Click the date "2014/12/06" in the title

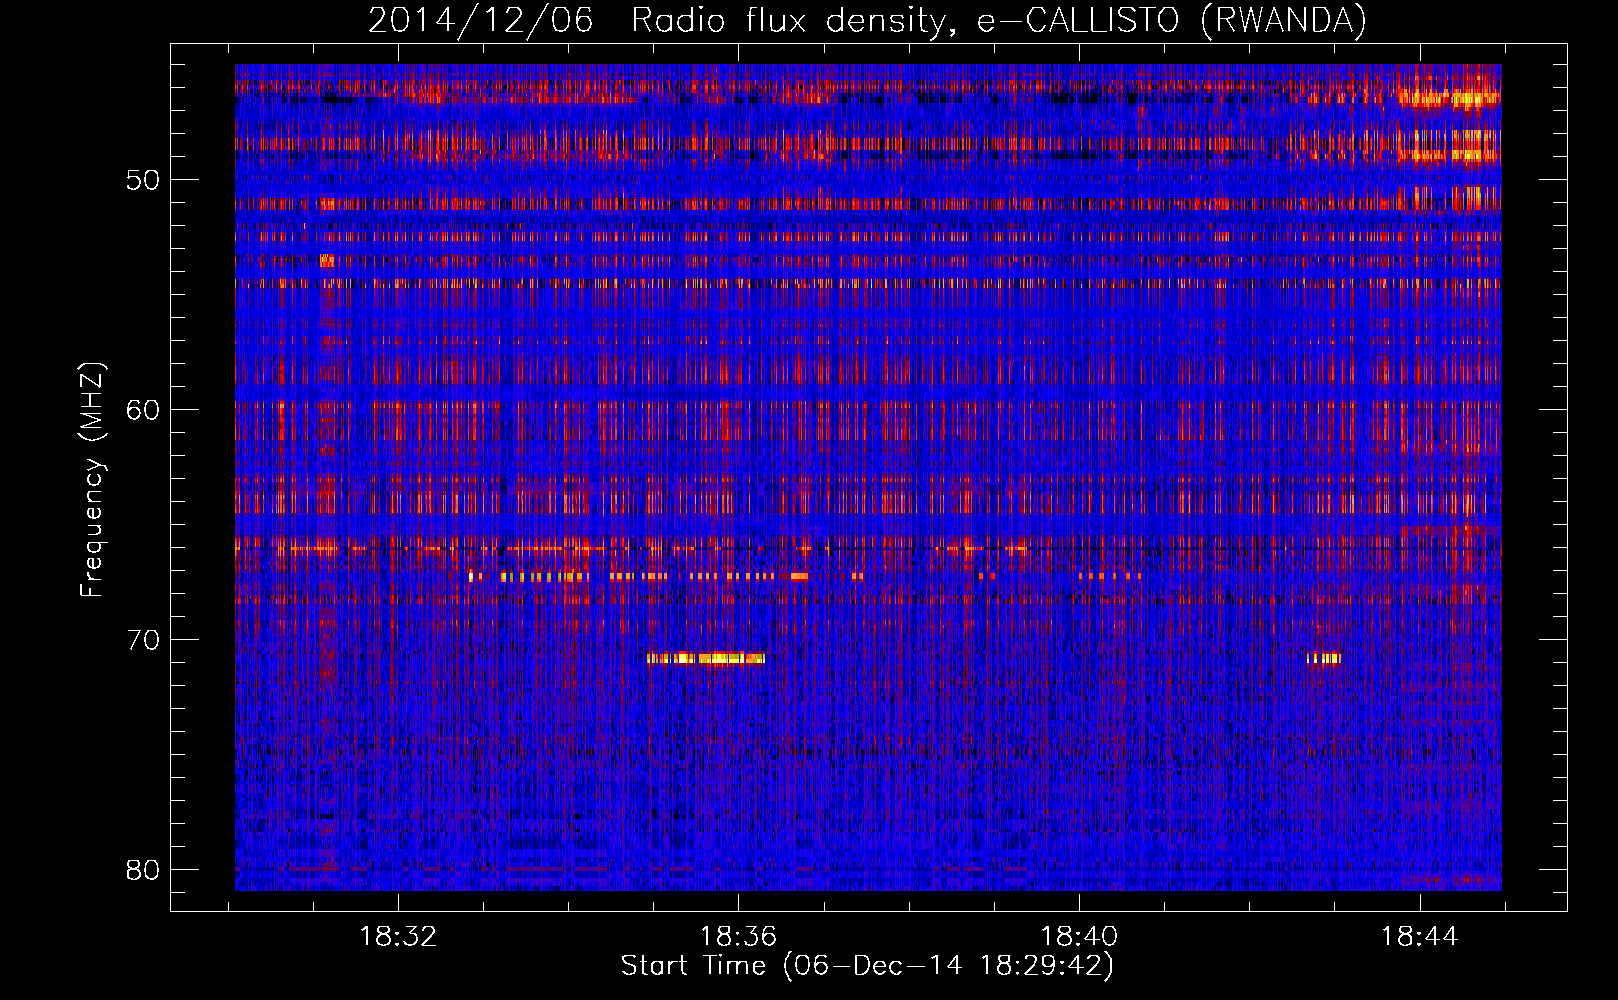tap(480, 20)
